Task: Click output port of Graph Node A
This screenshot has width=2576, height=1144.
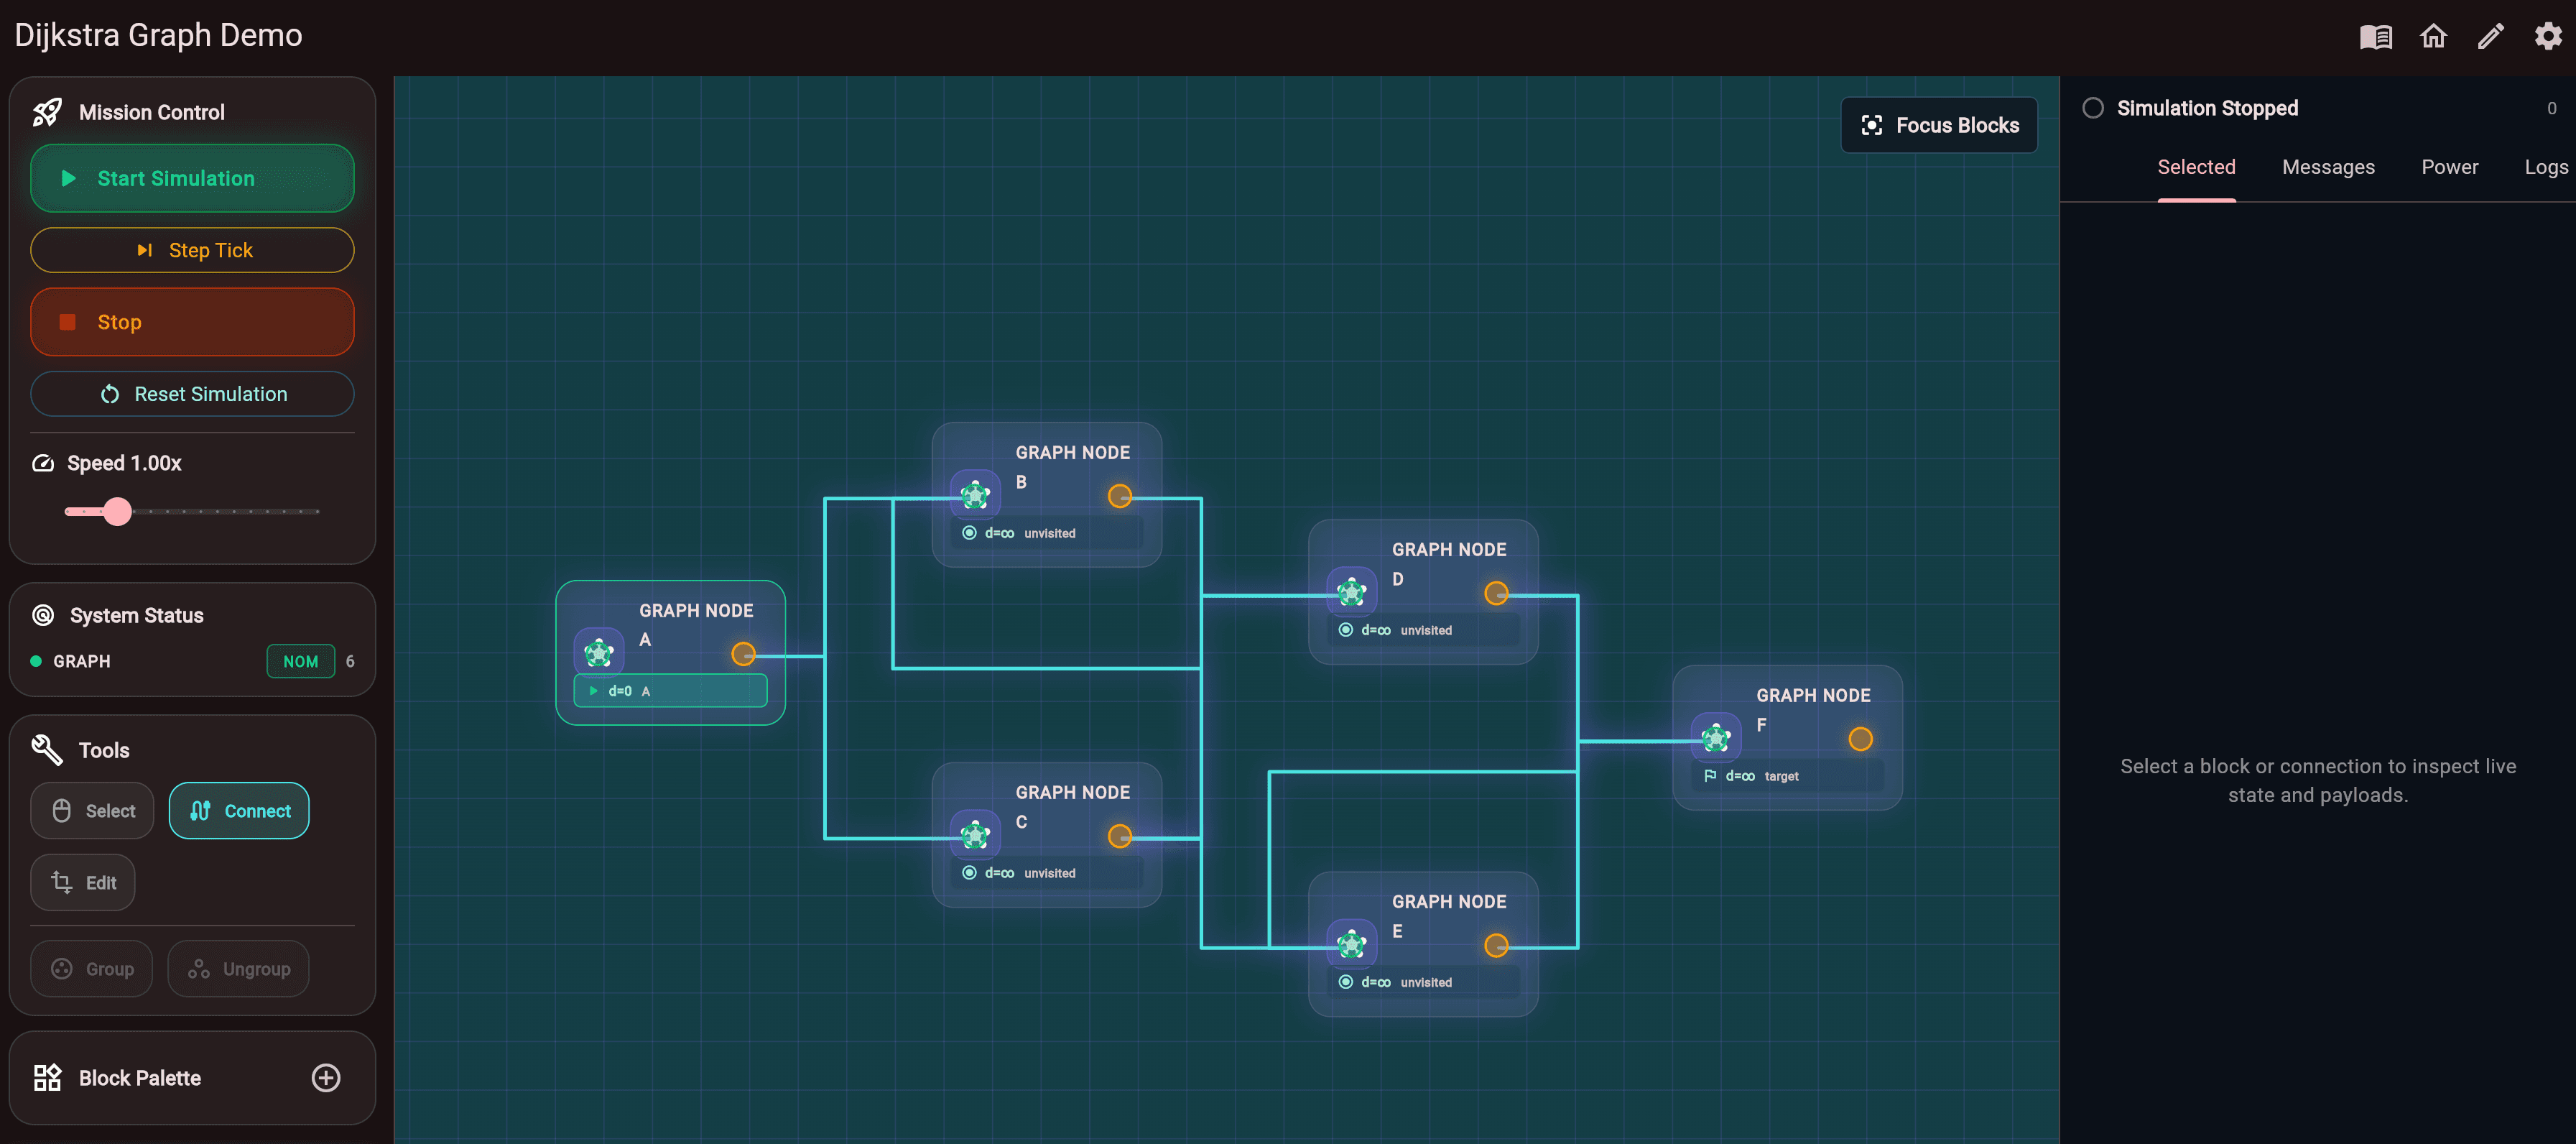Action: [743, 654]
